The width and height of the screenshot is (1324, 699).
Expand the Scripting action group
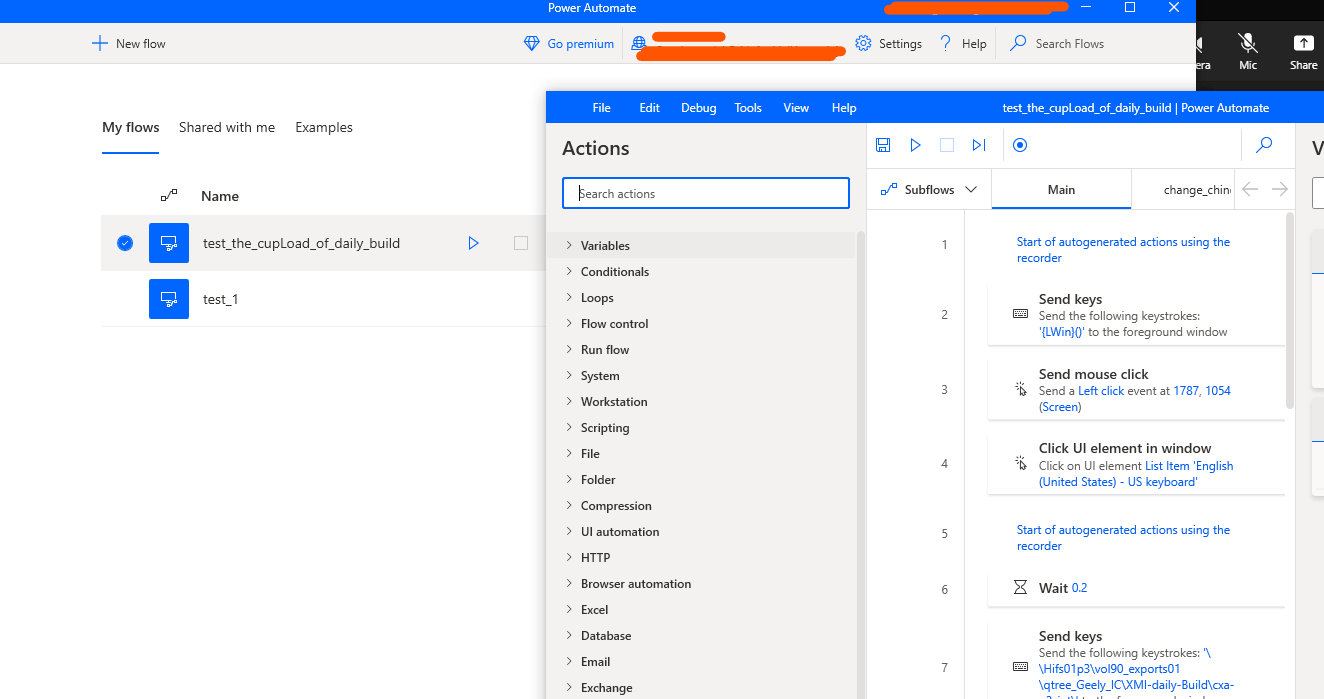point(570,428)
